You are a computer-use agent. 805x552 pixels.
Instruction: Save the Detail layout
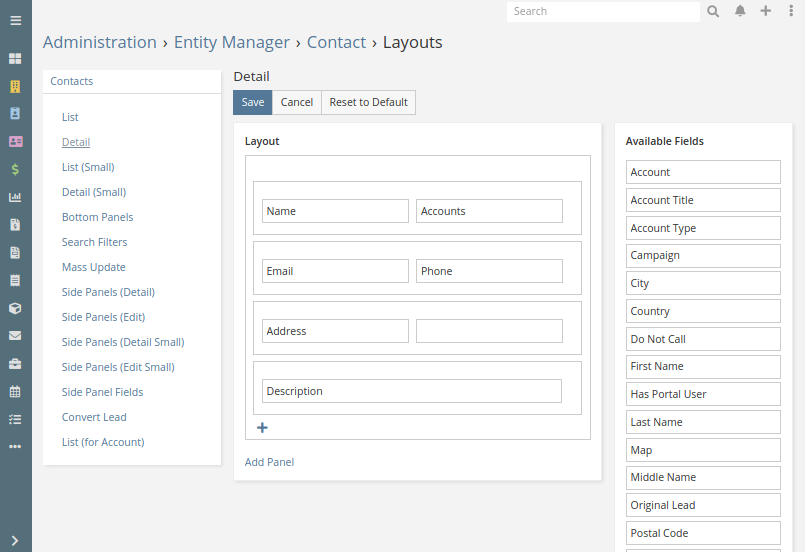tap(253, 102)
